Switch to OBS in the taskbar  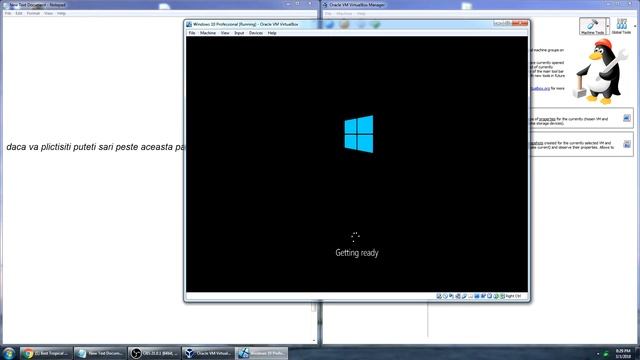(x=154, y=353)
